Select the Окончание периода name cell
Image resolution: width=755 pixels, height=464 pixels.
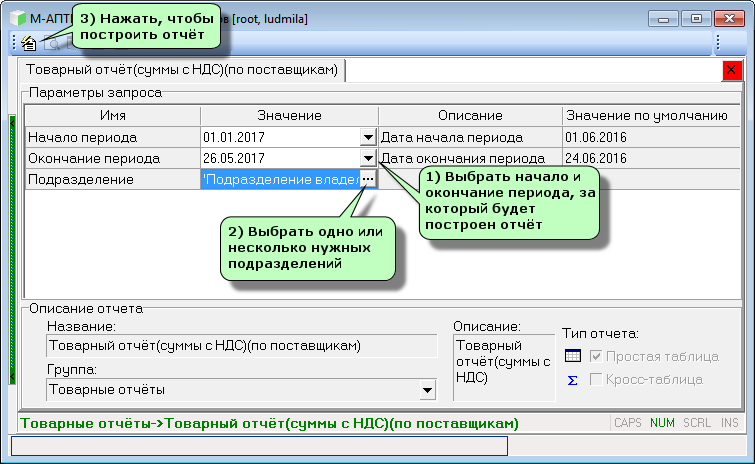[x=113, y=158]
